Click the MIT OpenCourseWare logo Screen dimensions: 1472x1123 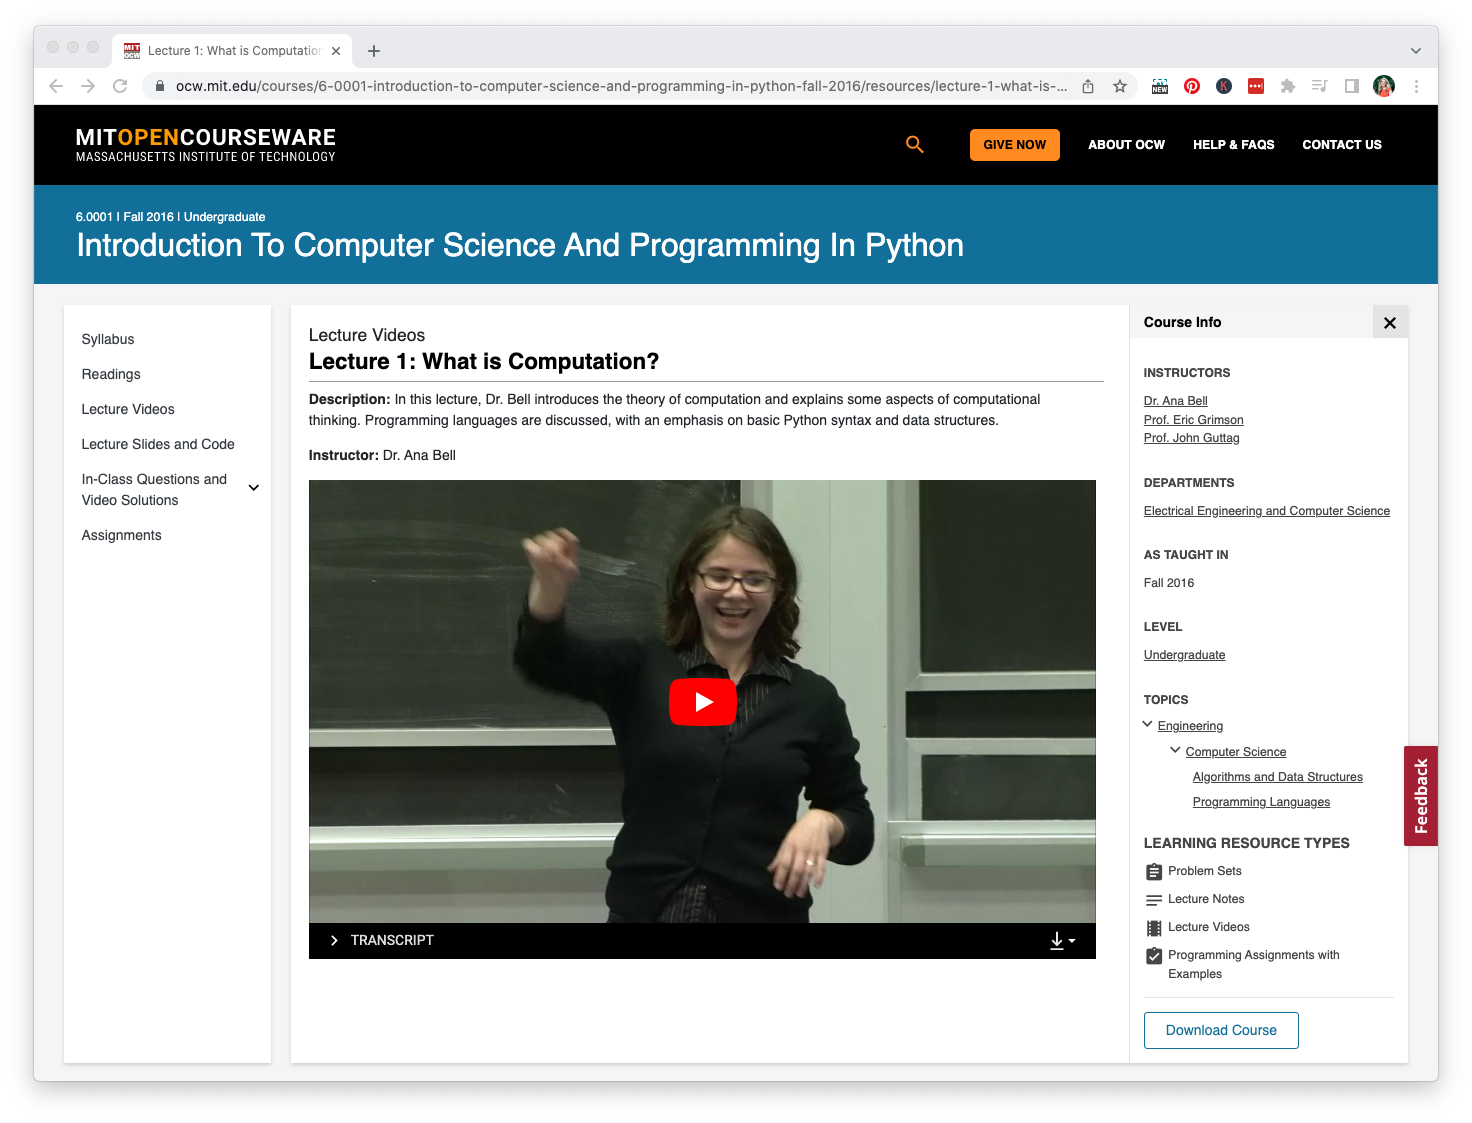click(x=205, y=145)
